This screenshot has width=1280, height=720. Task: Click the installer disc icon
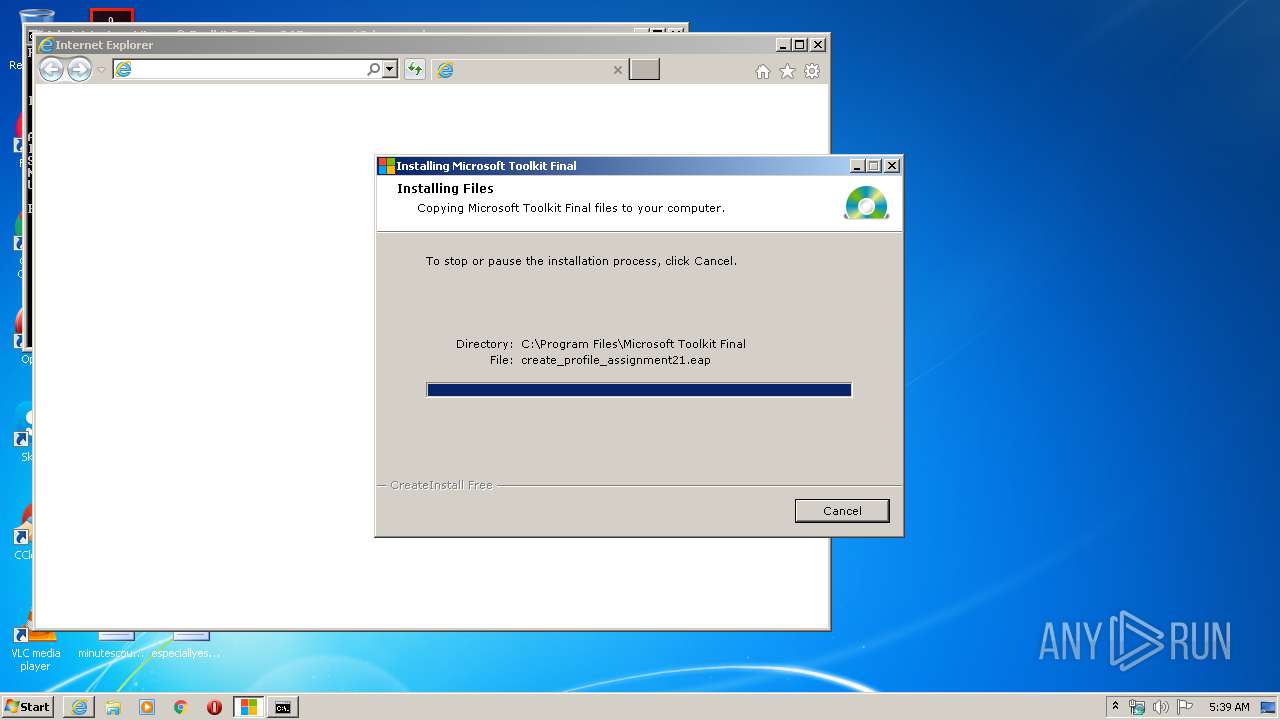point(866,203)
